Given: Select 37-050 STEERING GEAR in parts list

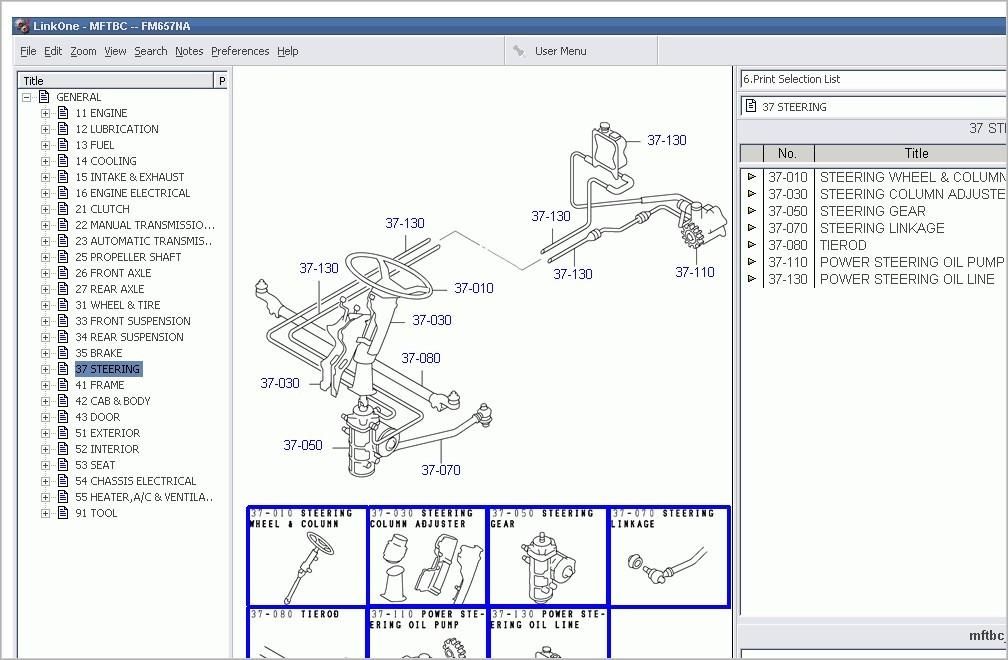Looking at the screenshot, I should click(872, 211).
